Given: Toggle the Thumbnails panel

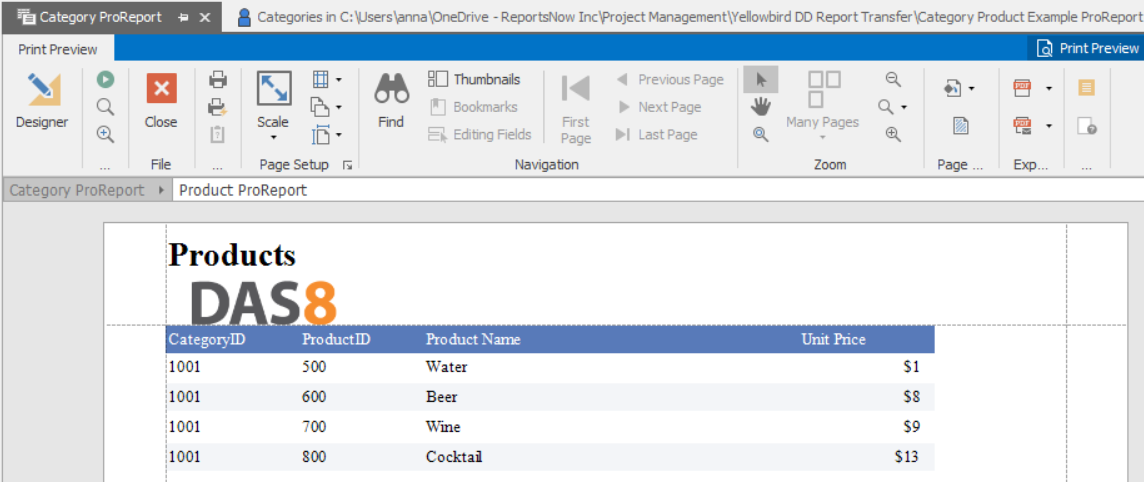Looking at the screenshot, I should (474, 79).
